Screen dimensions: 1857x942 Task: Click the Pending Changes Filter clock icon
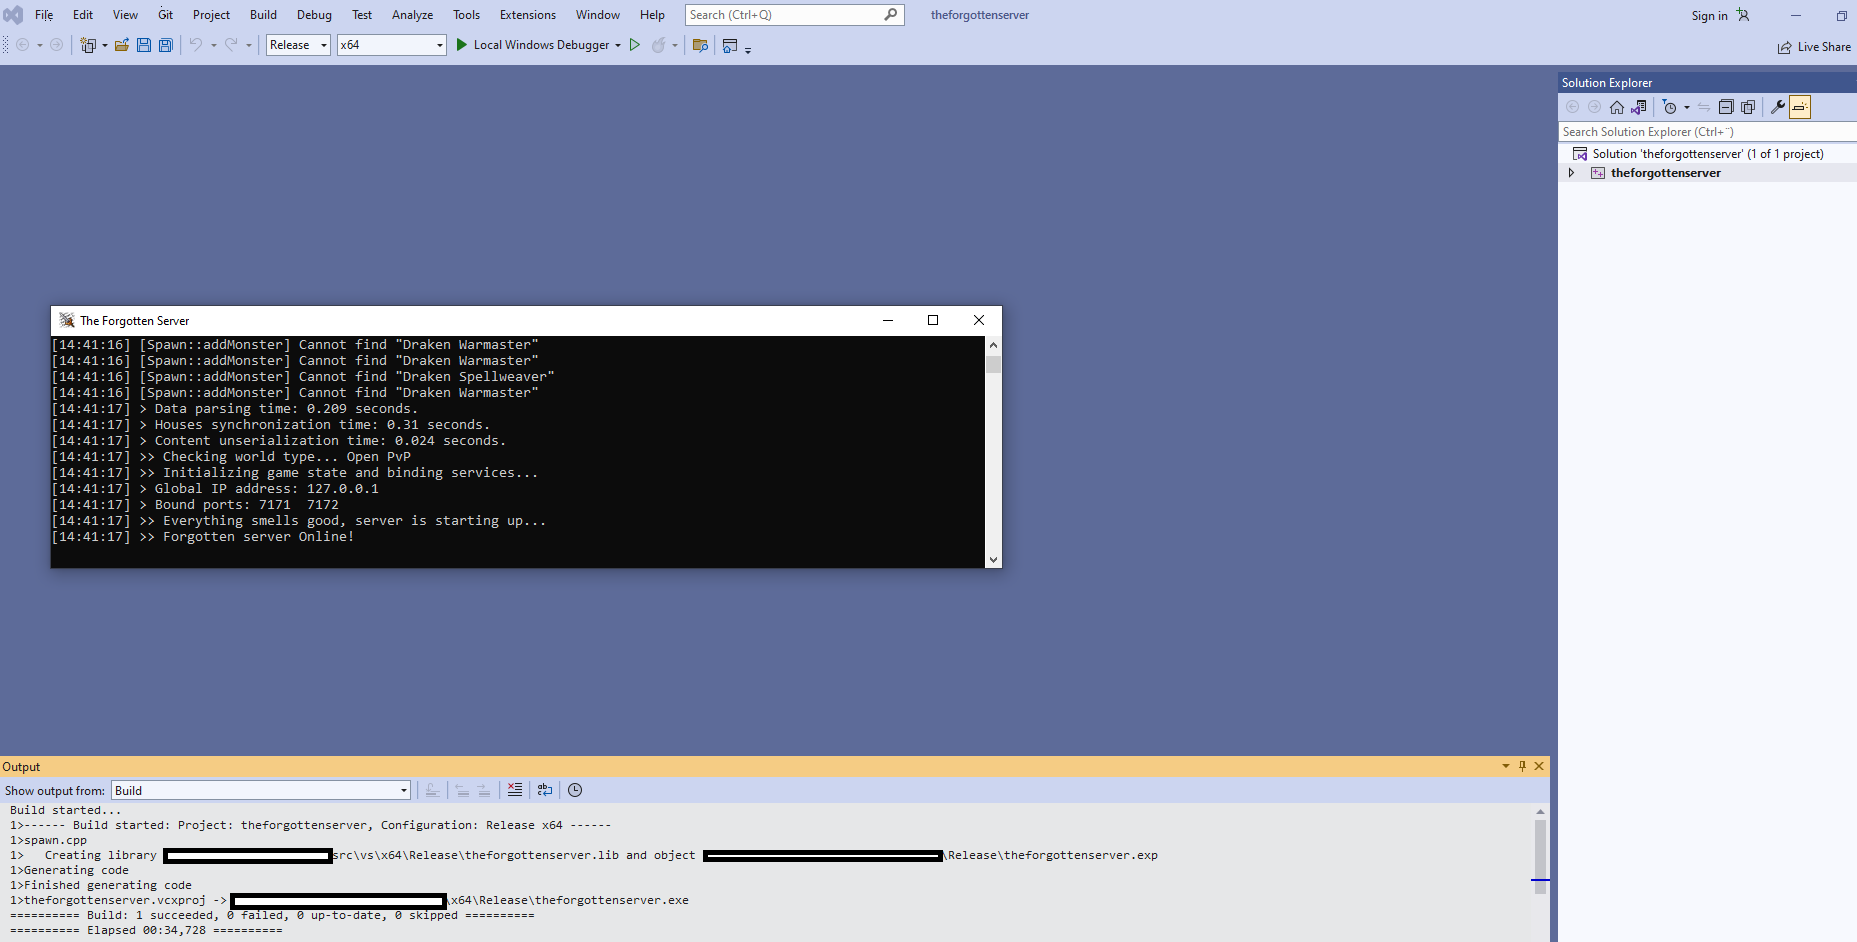[1669, 107]
